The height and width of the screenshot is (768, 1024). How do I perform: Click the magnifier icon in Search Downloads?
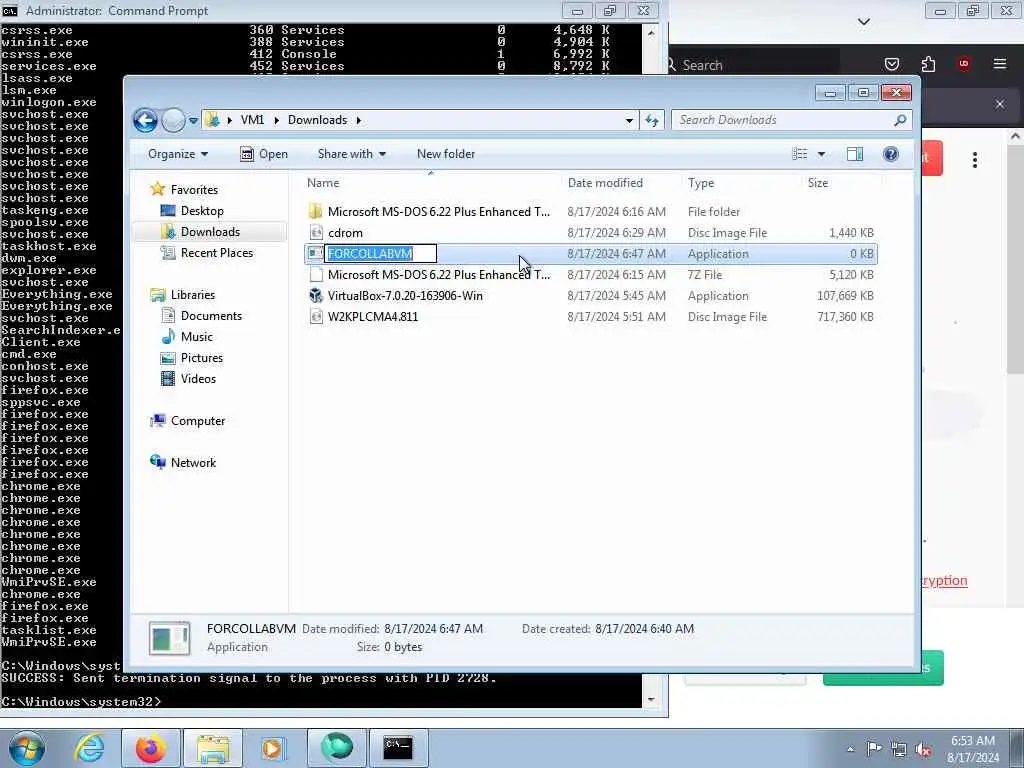(901, 120)
